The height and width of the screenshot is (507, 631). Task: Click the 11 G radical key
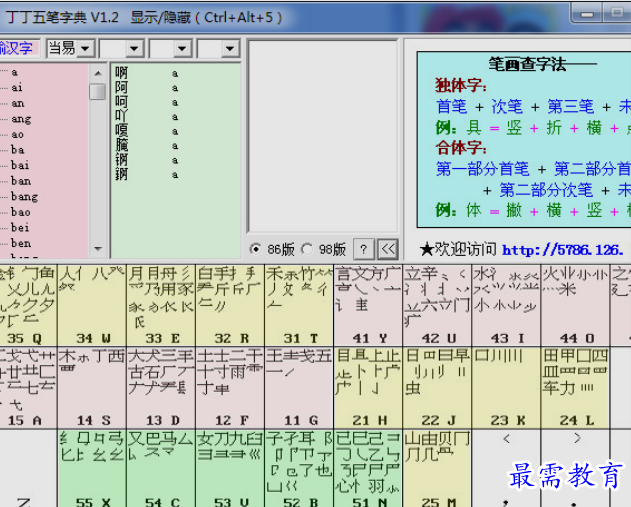299,387
